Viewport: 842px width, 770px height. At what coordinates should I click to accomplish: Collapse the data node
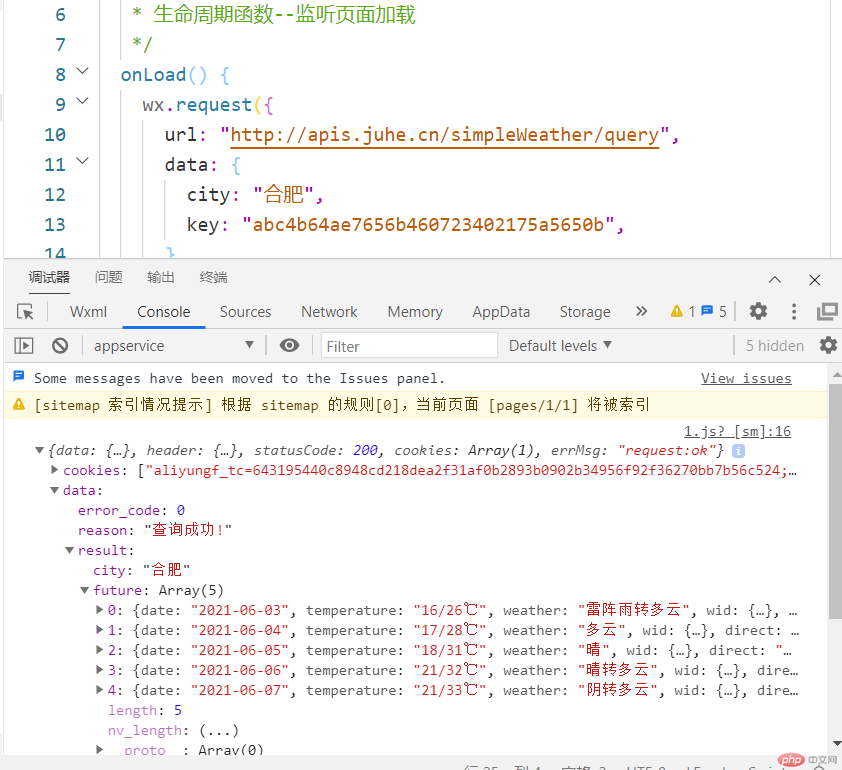click(x=55, y=490)
